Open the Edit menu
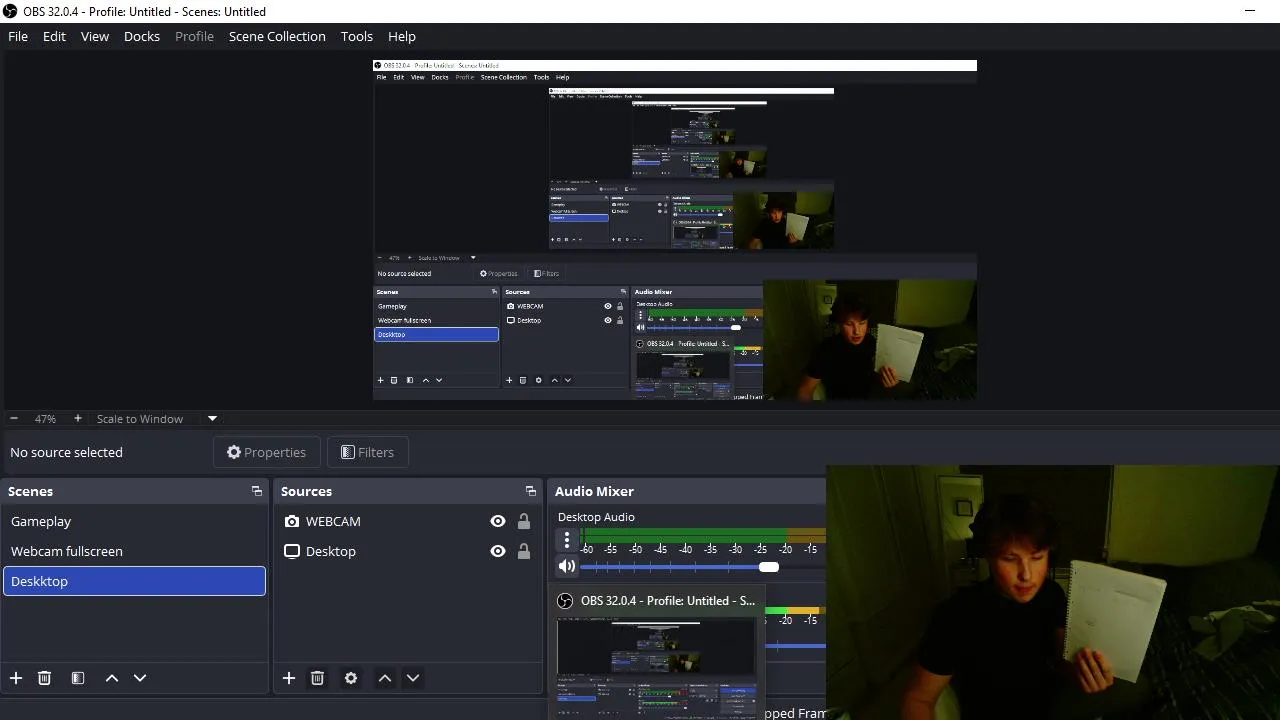The width and height of the screenshot is (1280, 720). (54, 36)
